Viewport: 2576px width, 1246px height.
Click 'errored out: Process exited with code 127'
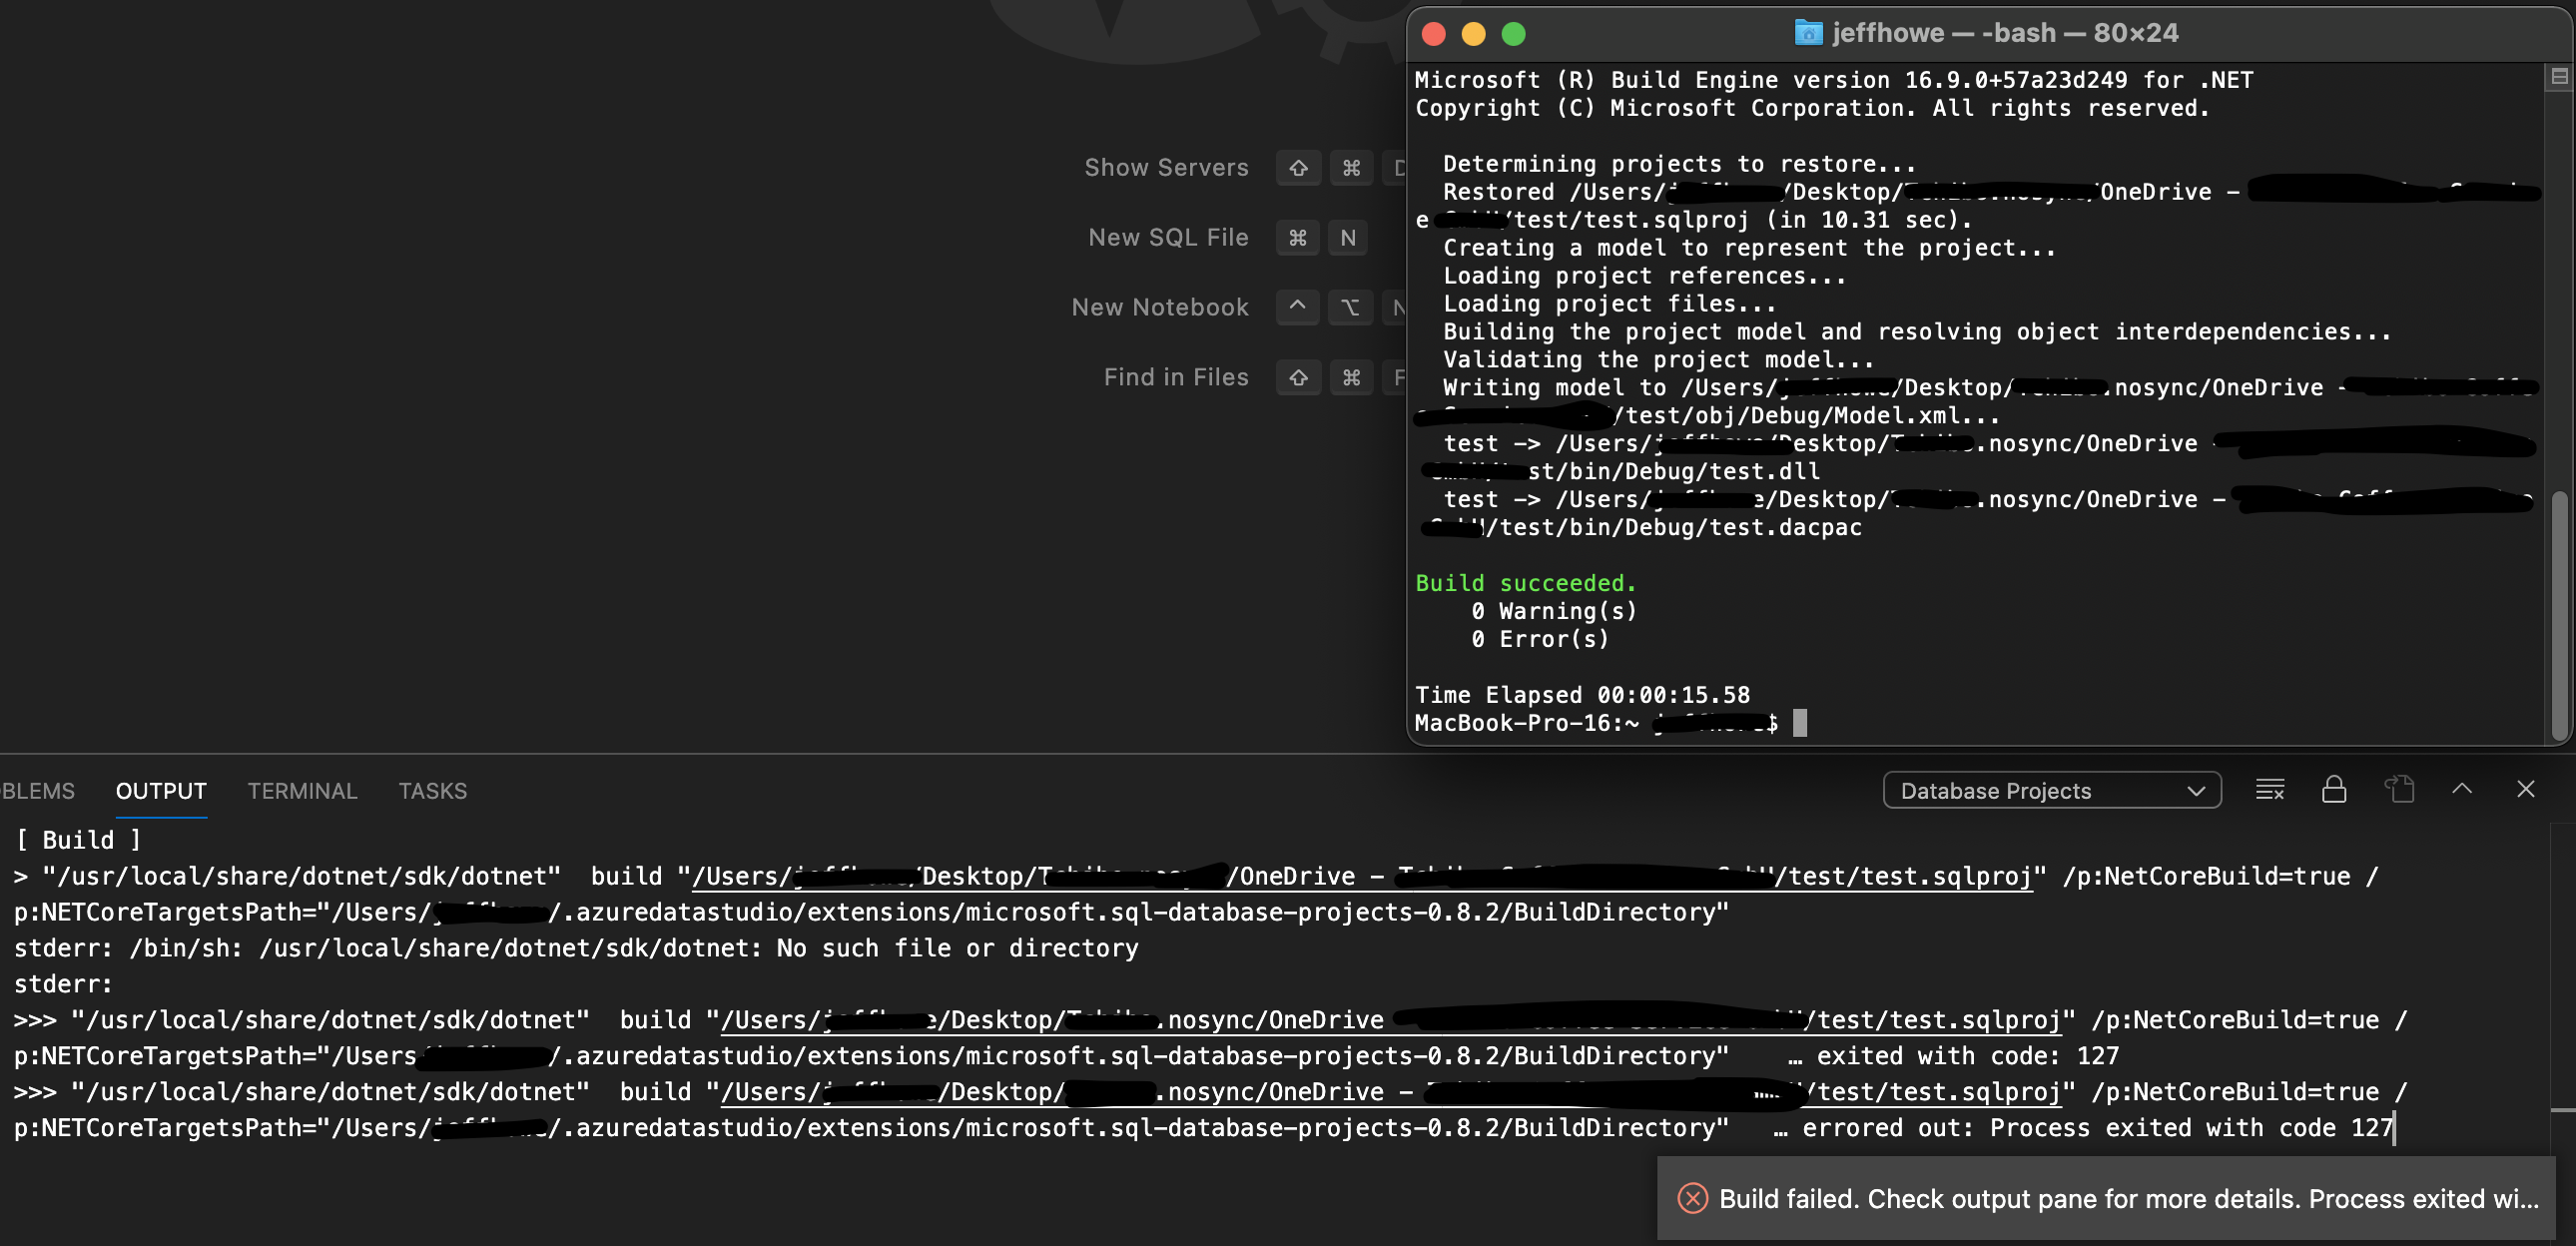[x=2098, y=1128]
